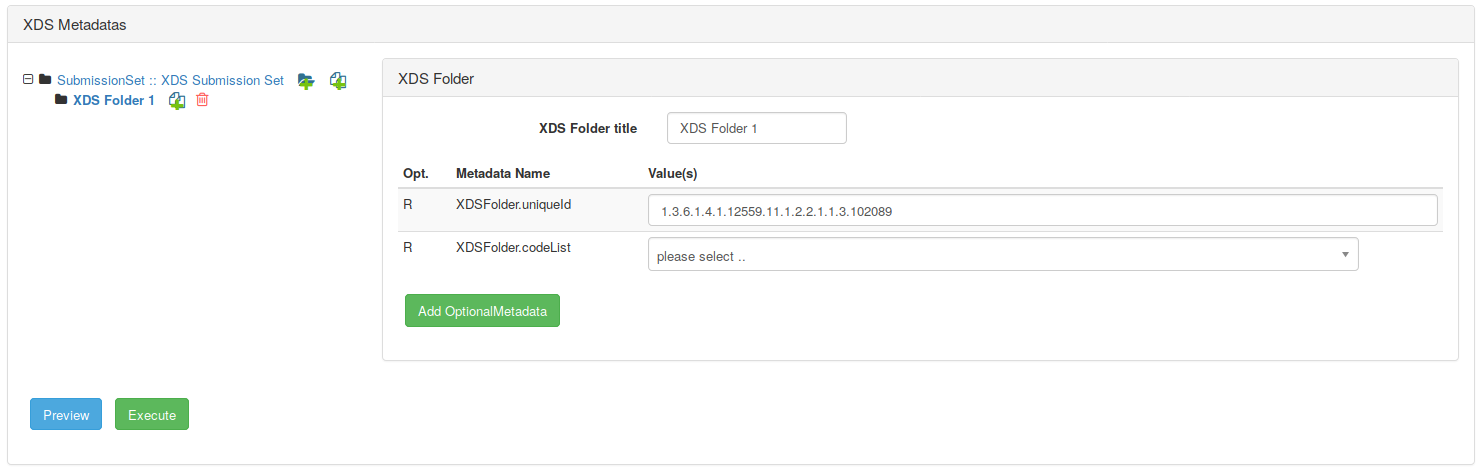Run the submission with the Execute button

click(152, 415)
